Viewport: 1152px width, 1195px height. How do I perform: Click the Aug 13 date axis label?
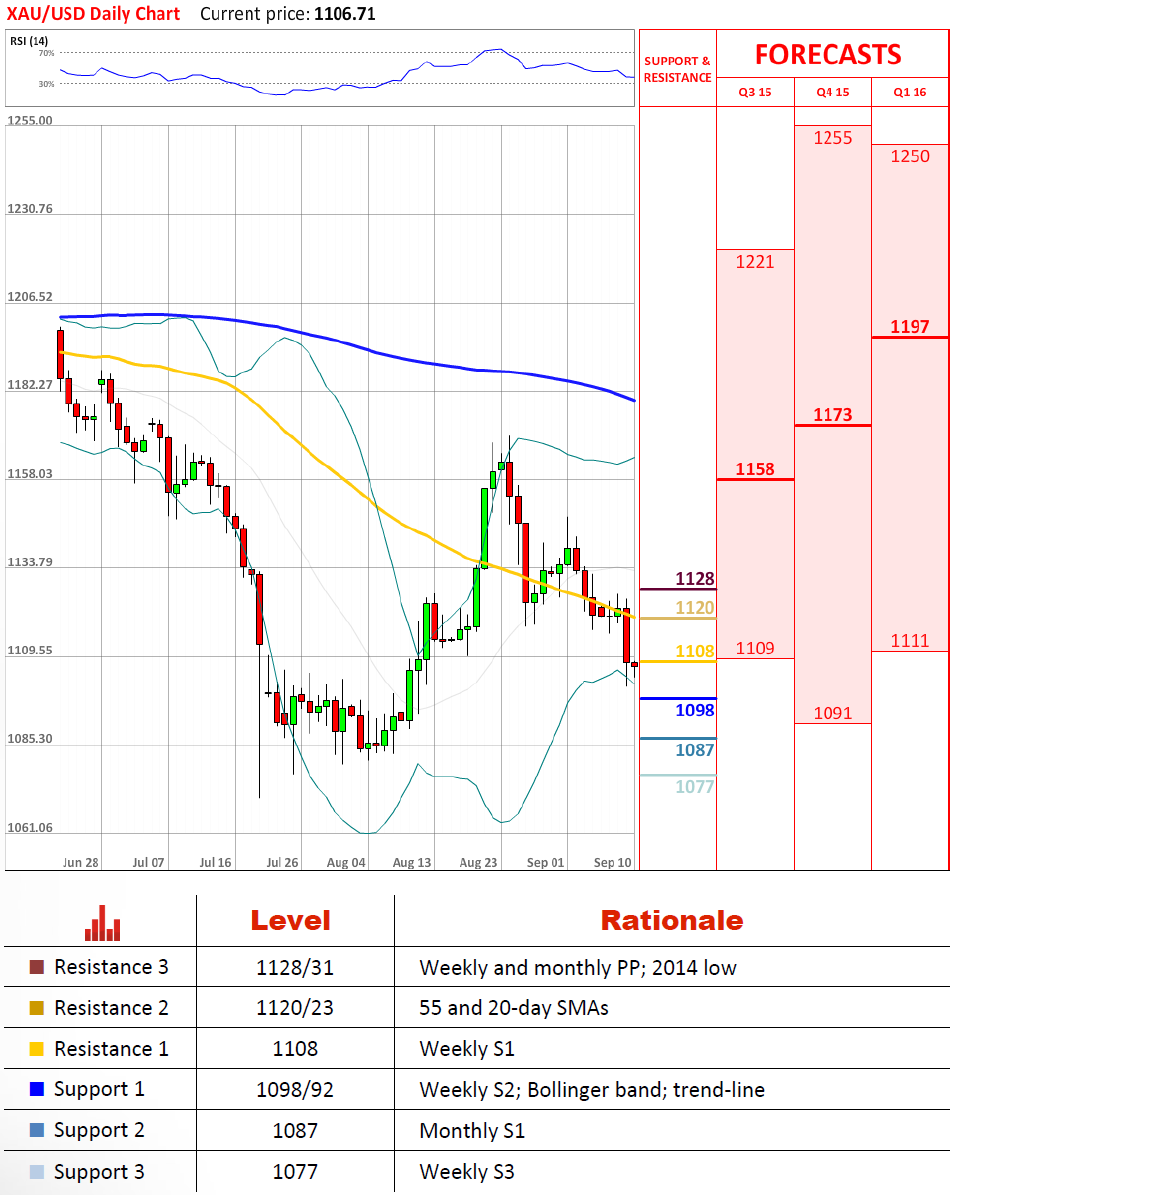pos(411,863)
